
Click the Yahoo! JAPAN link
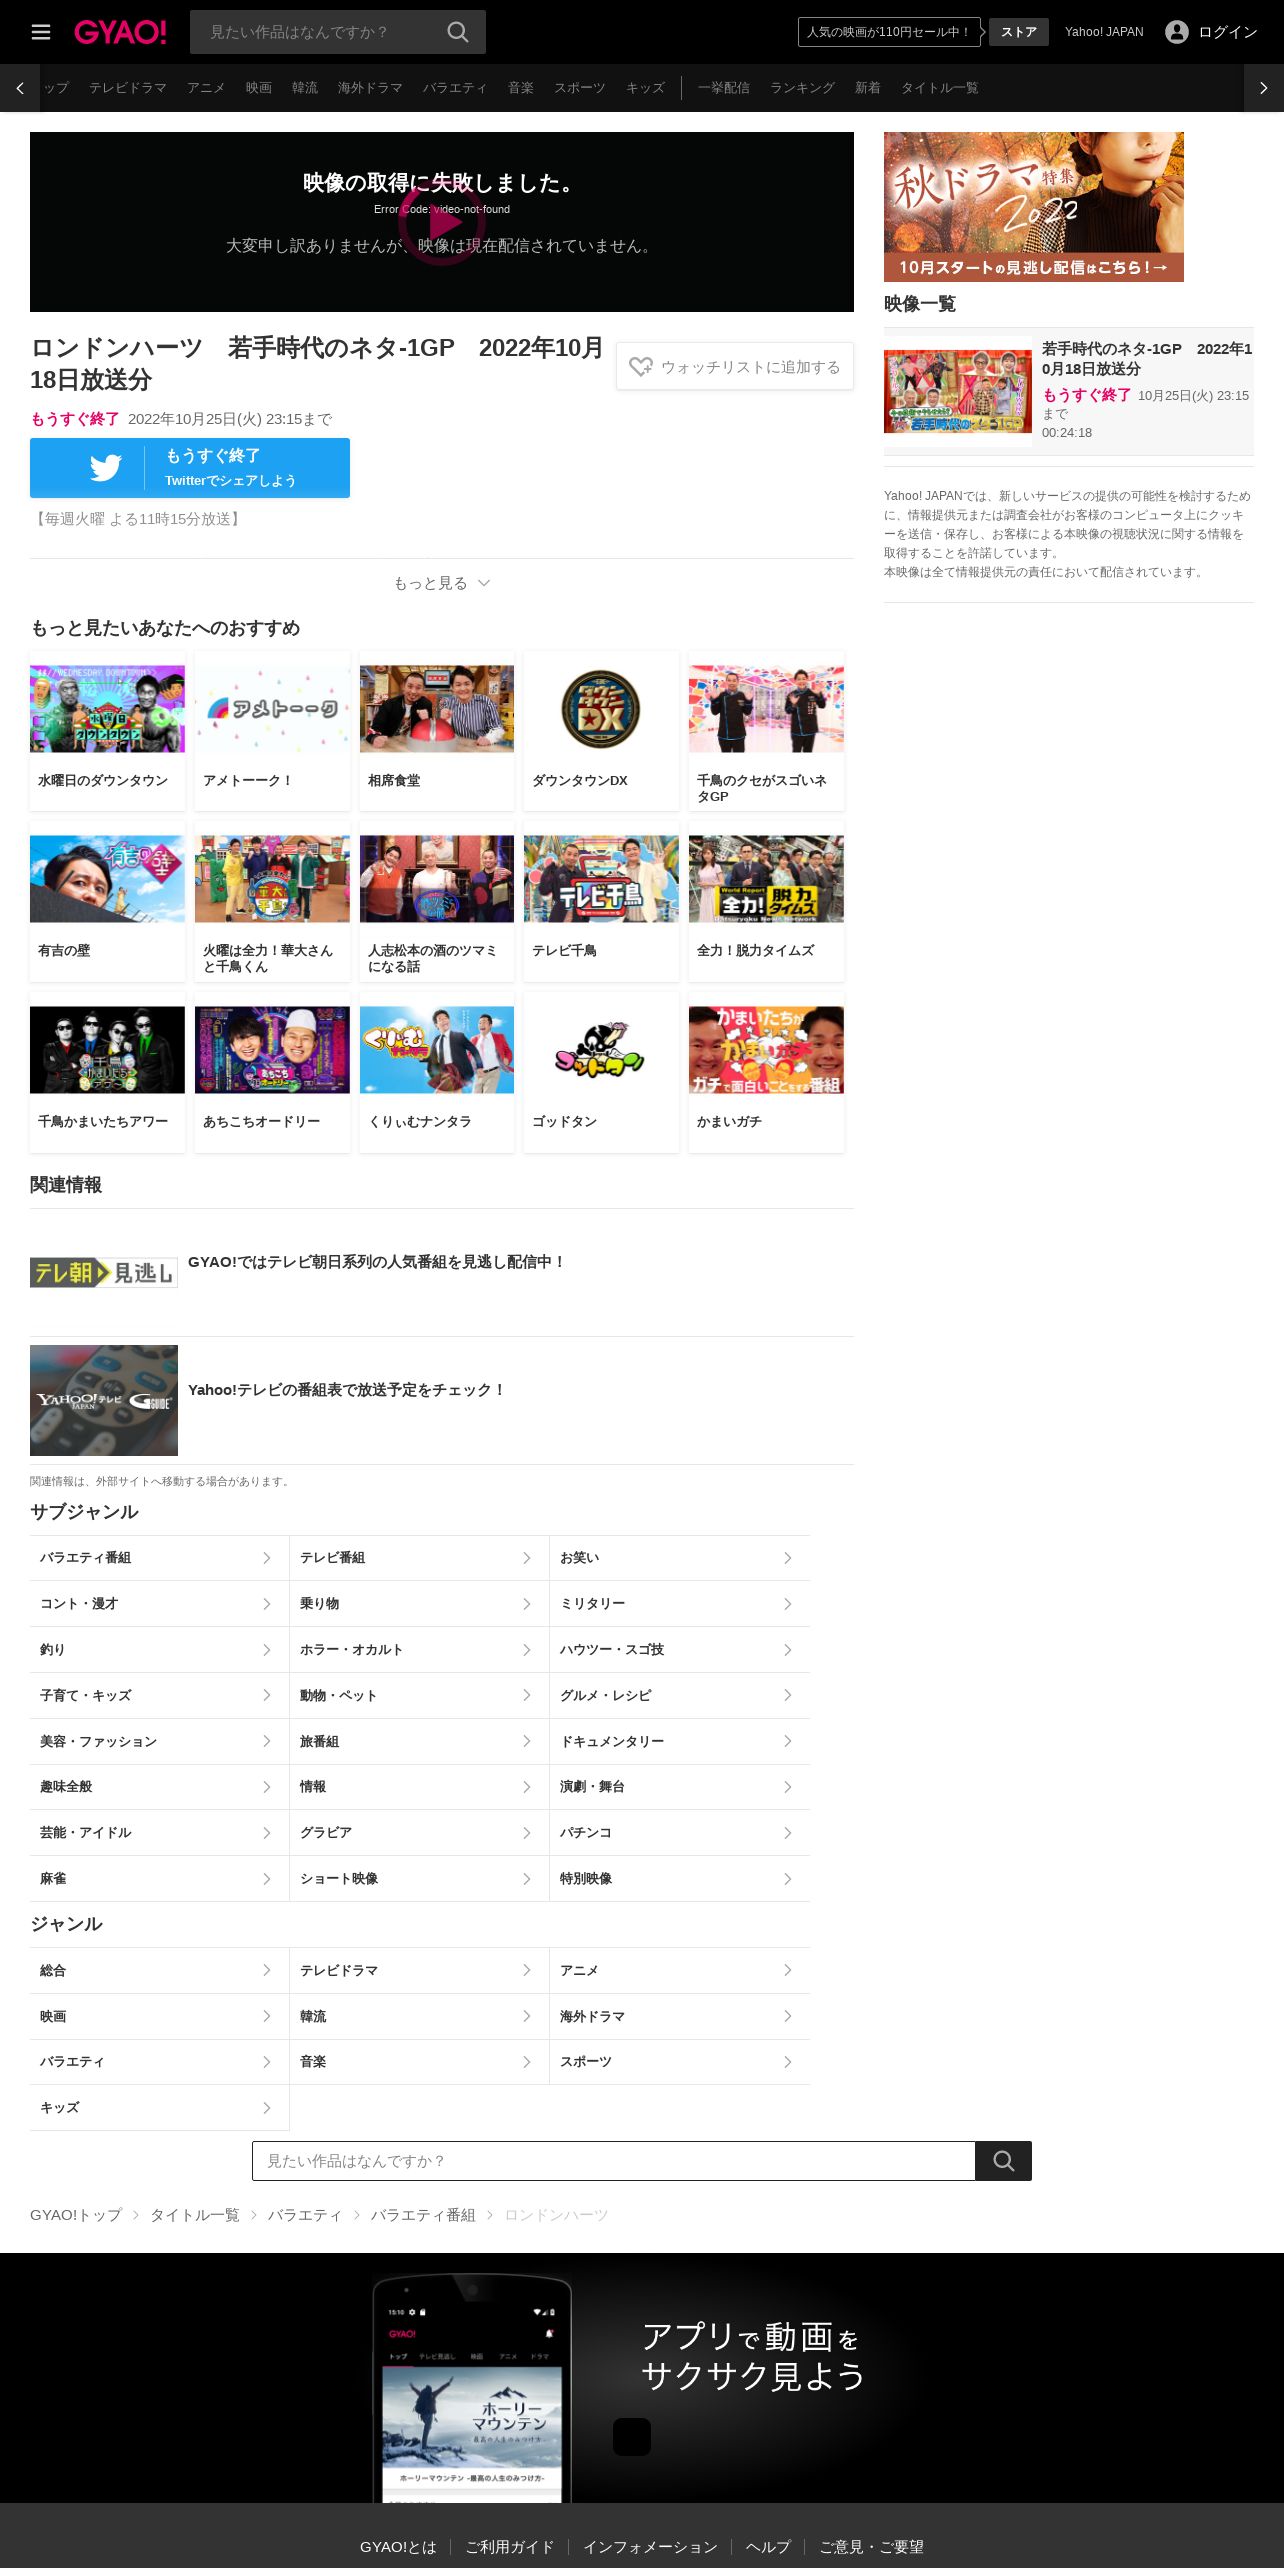[x=1104, y=32]
